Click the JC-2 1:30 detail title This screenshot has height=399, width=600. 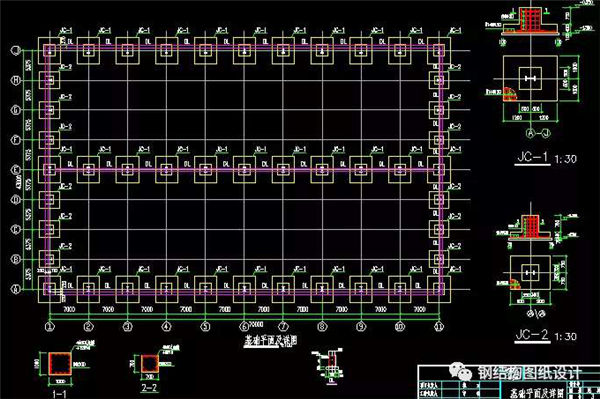pos(547,335)
